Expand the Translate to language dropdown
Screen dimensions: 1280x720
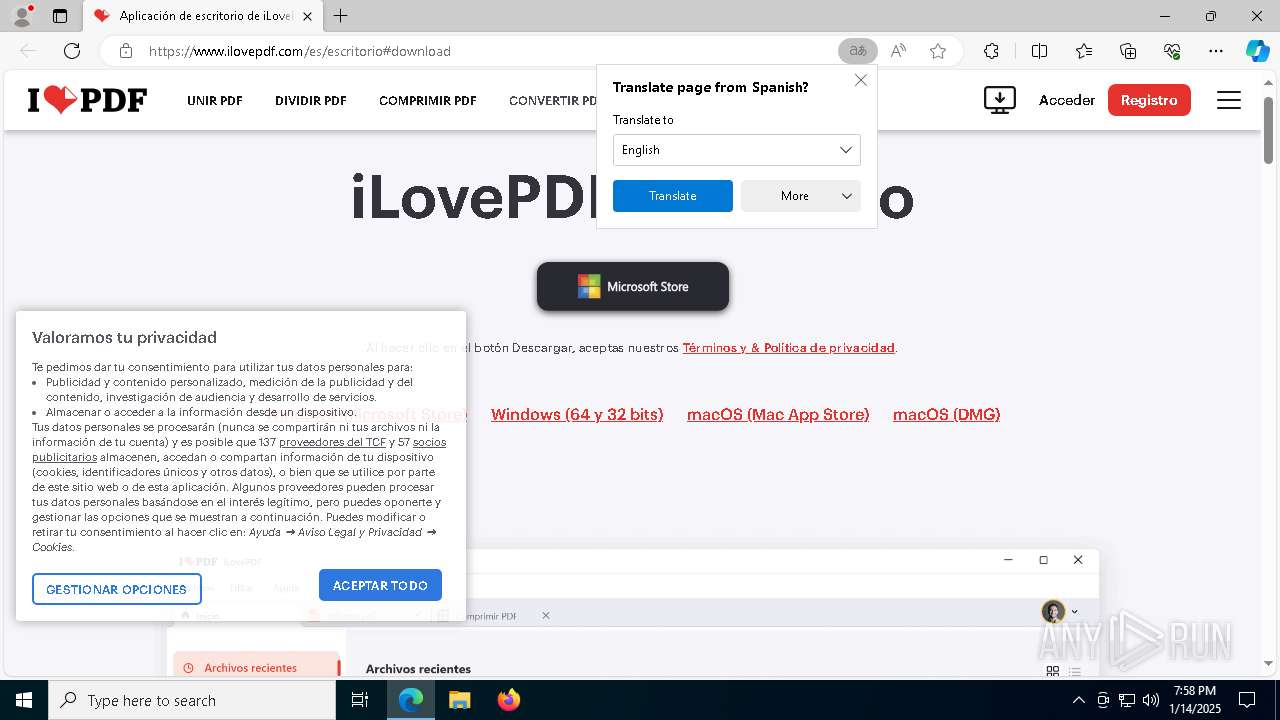(x=736, y=150)
